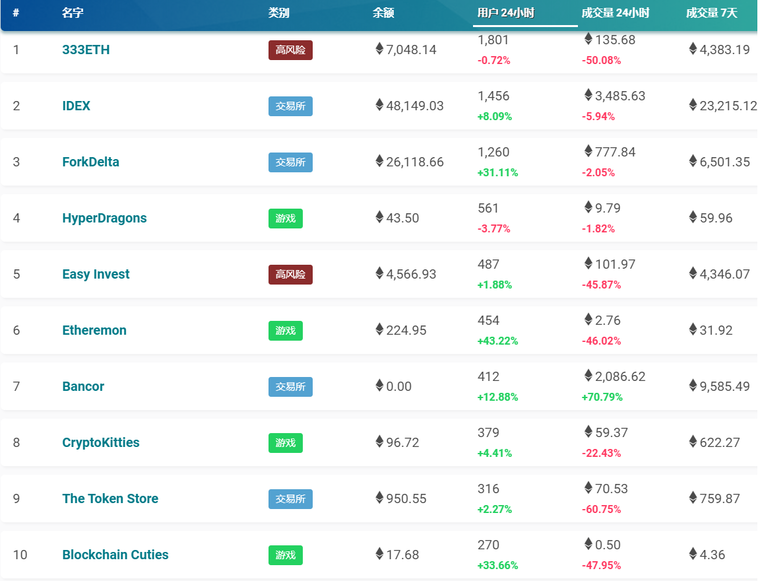Click Ethereum icon beside balance 950.55

pyautogui.click(x=380, y=498)
